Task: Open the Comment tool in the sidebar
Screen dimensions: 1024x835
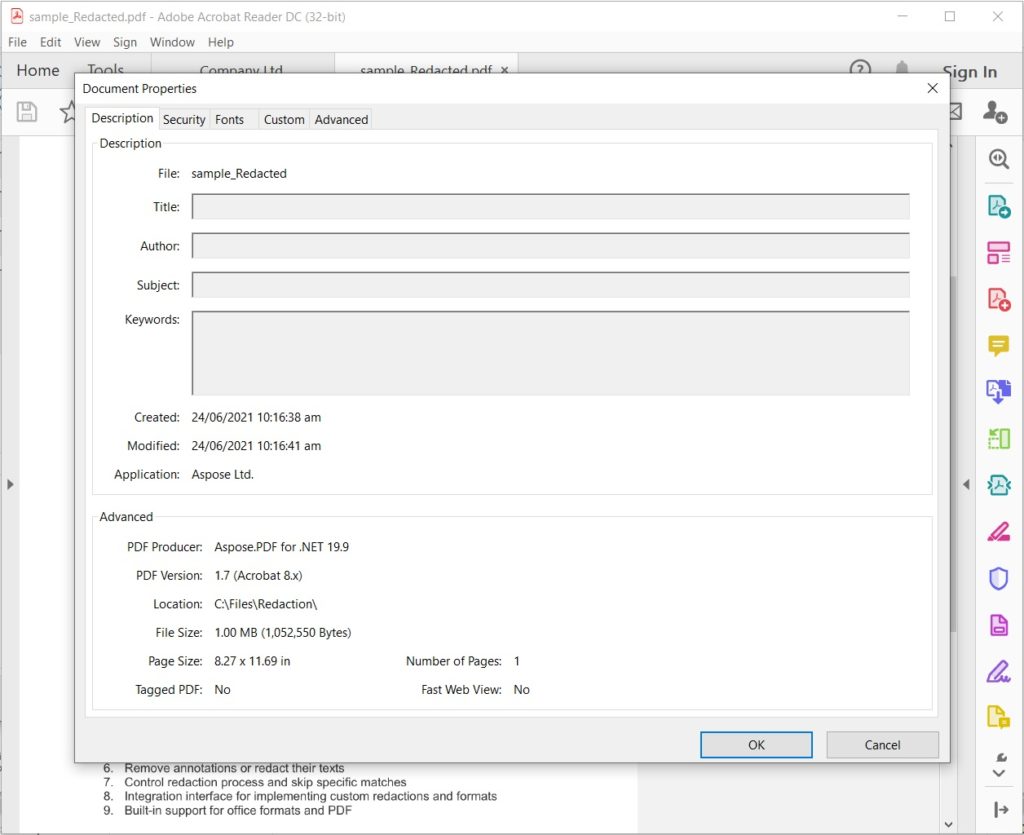Action: tap(998, 345)
